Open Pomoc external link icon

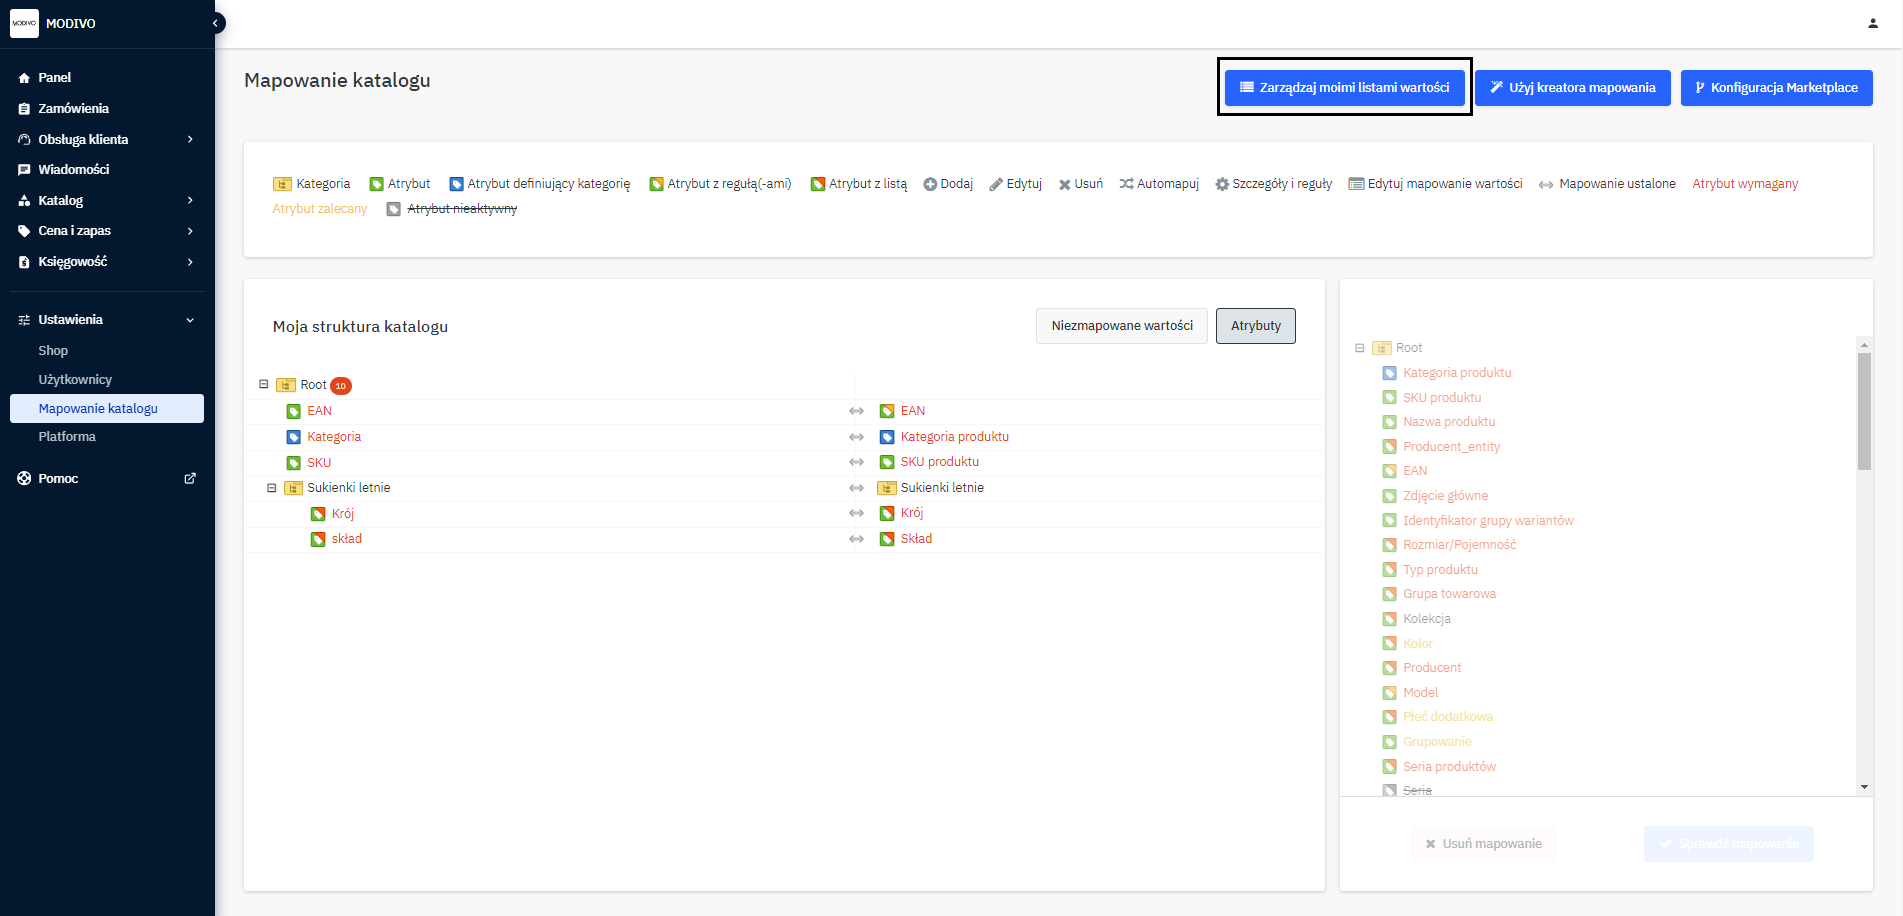[x=190, y=479]
